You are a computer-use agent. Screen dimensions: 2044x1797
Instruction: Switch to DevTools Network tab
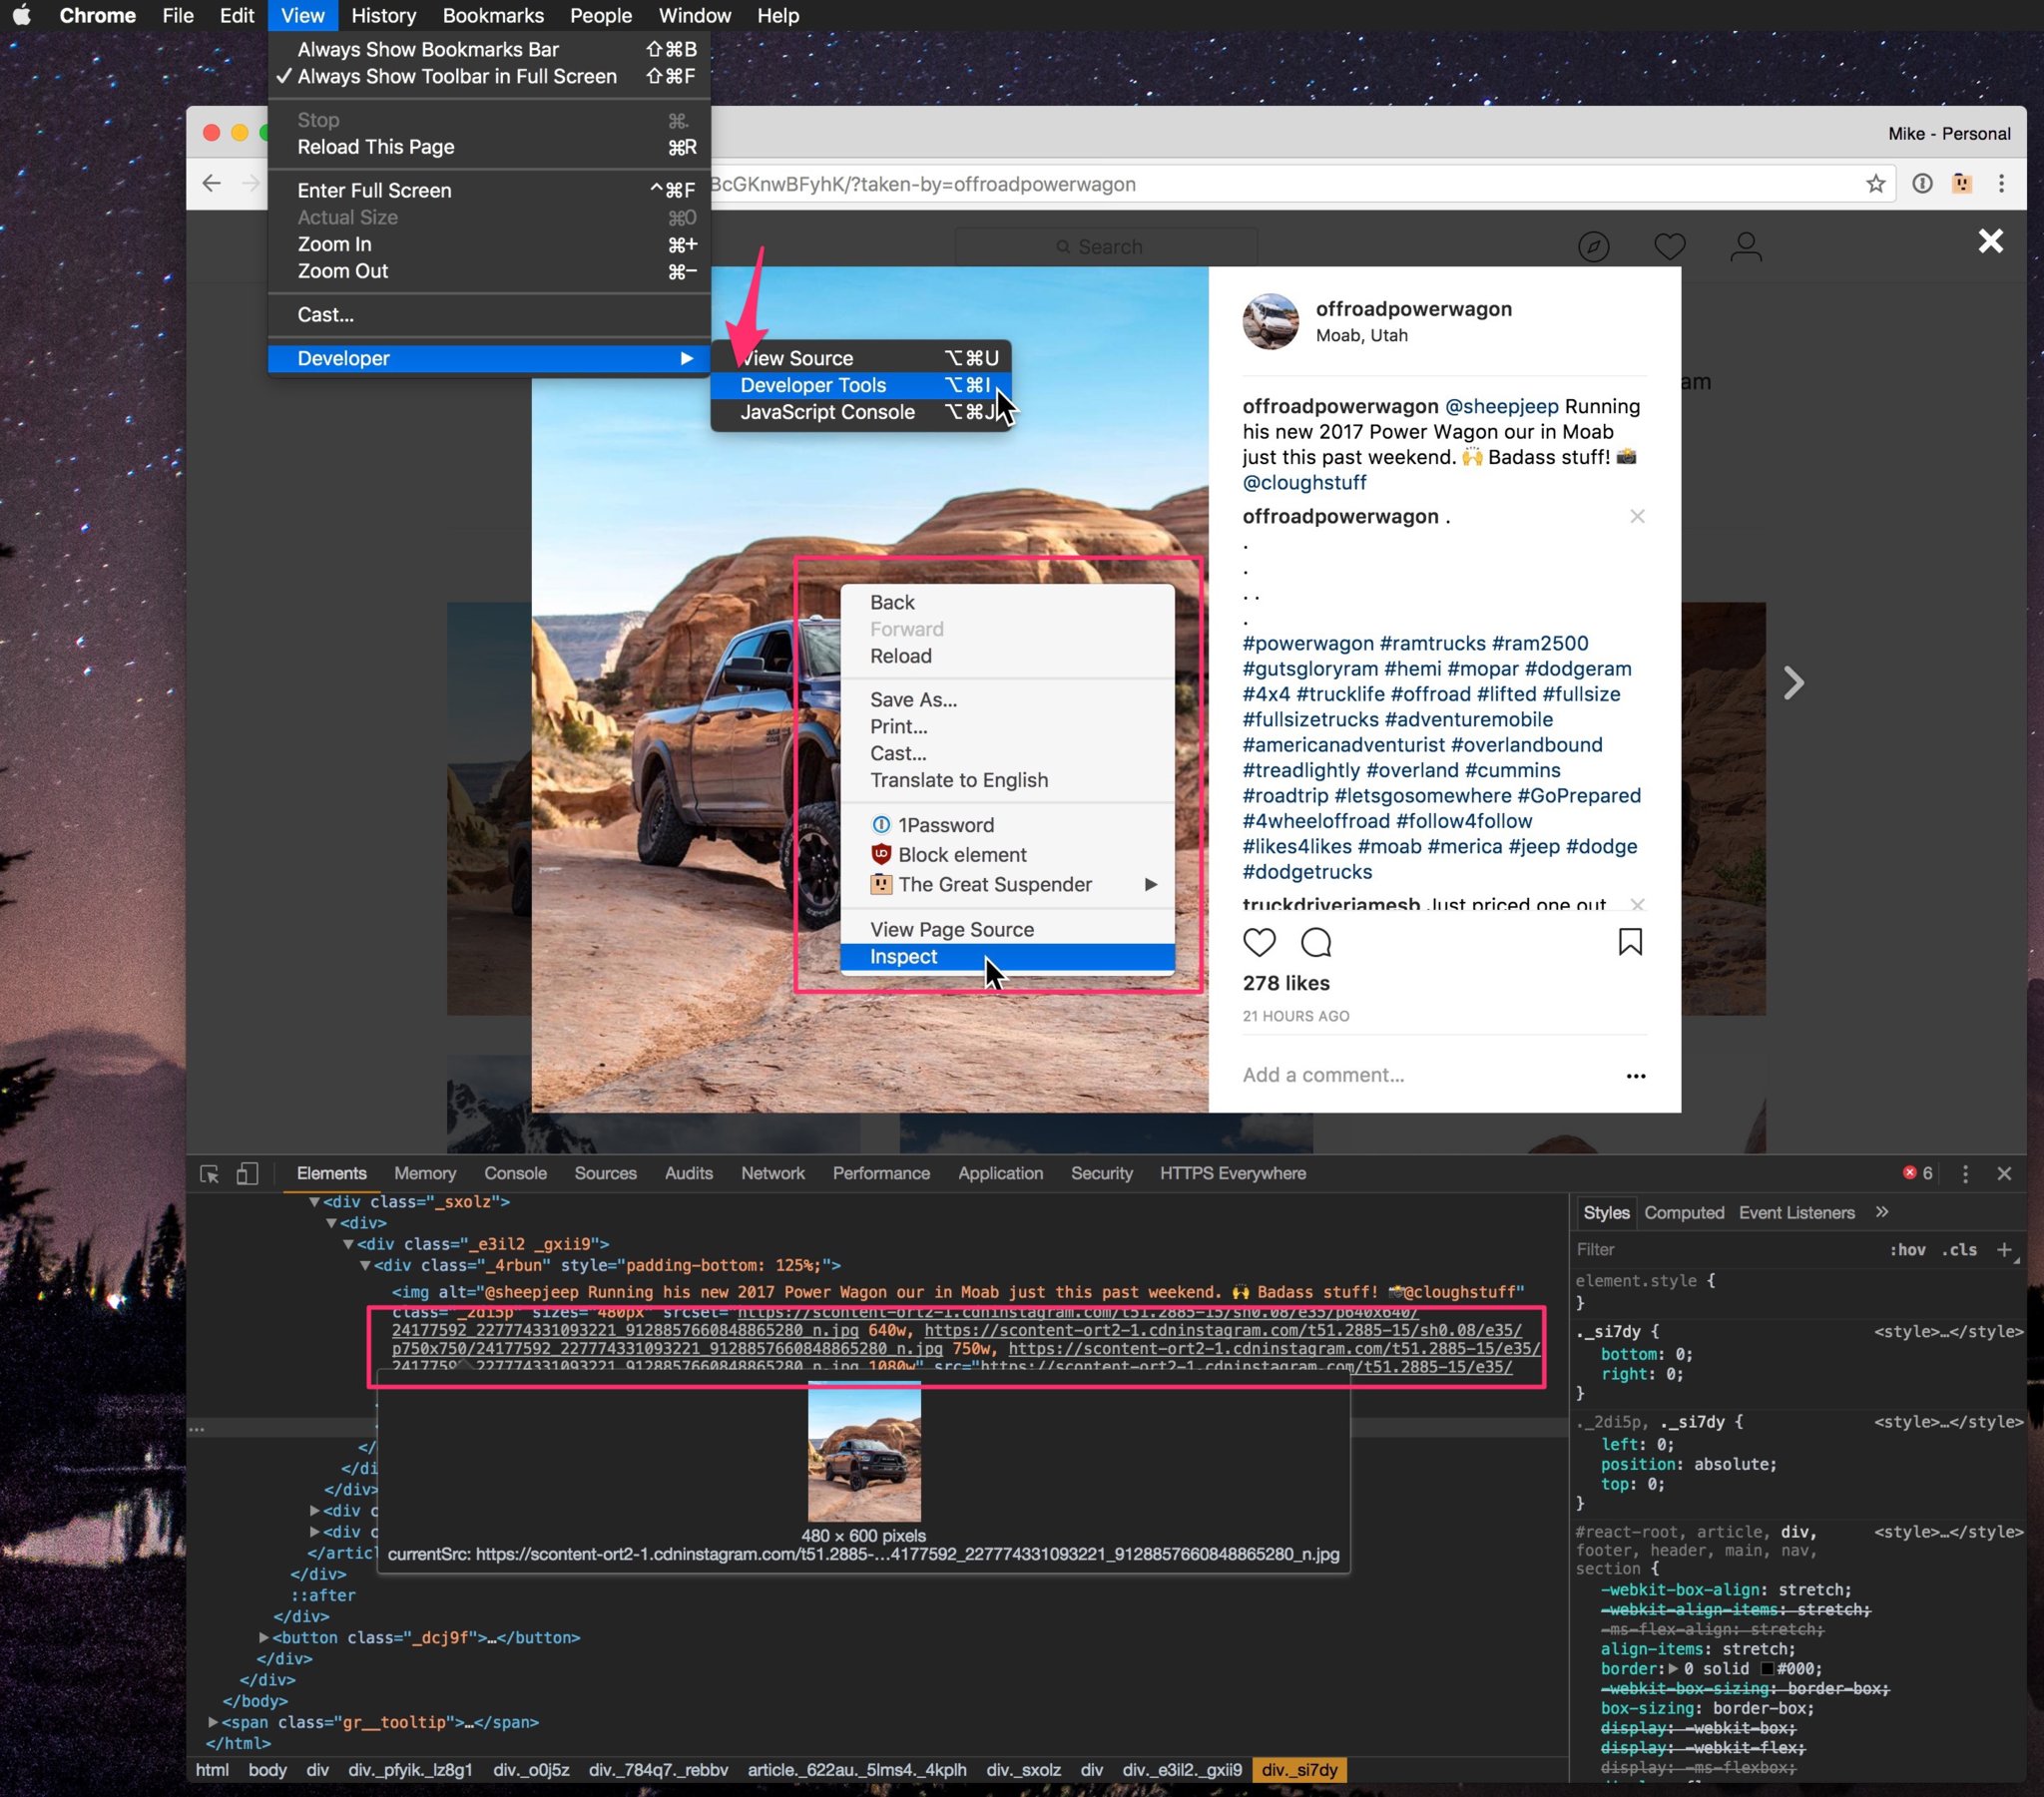772,1174
